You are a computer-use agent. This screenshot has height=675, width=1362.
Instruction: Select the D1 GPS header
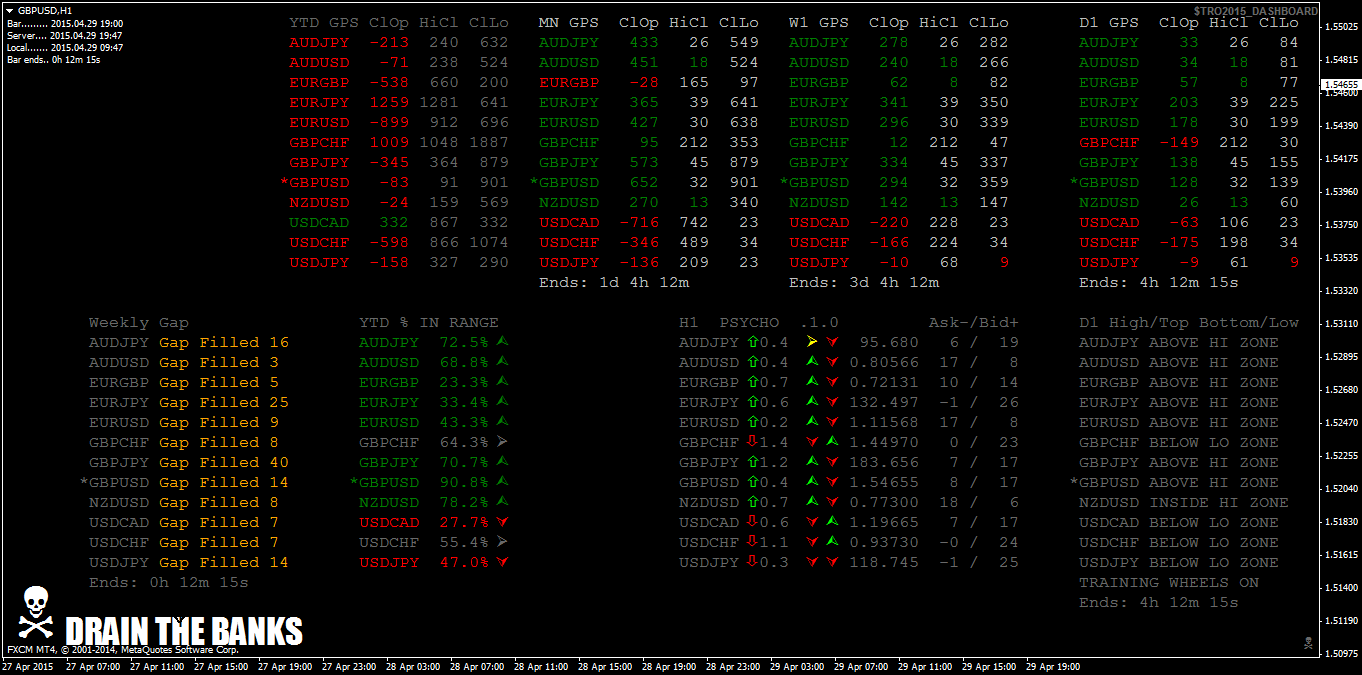1109,22
